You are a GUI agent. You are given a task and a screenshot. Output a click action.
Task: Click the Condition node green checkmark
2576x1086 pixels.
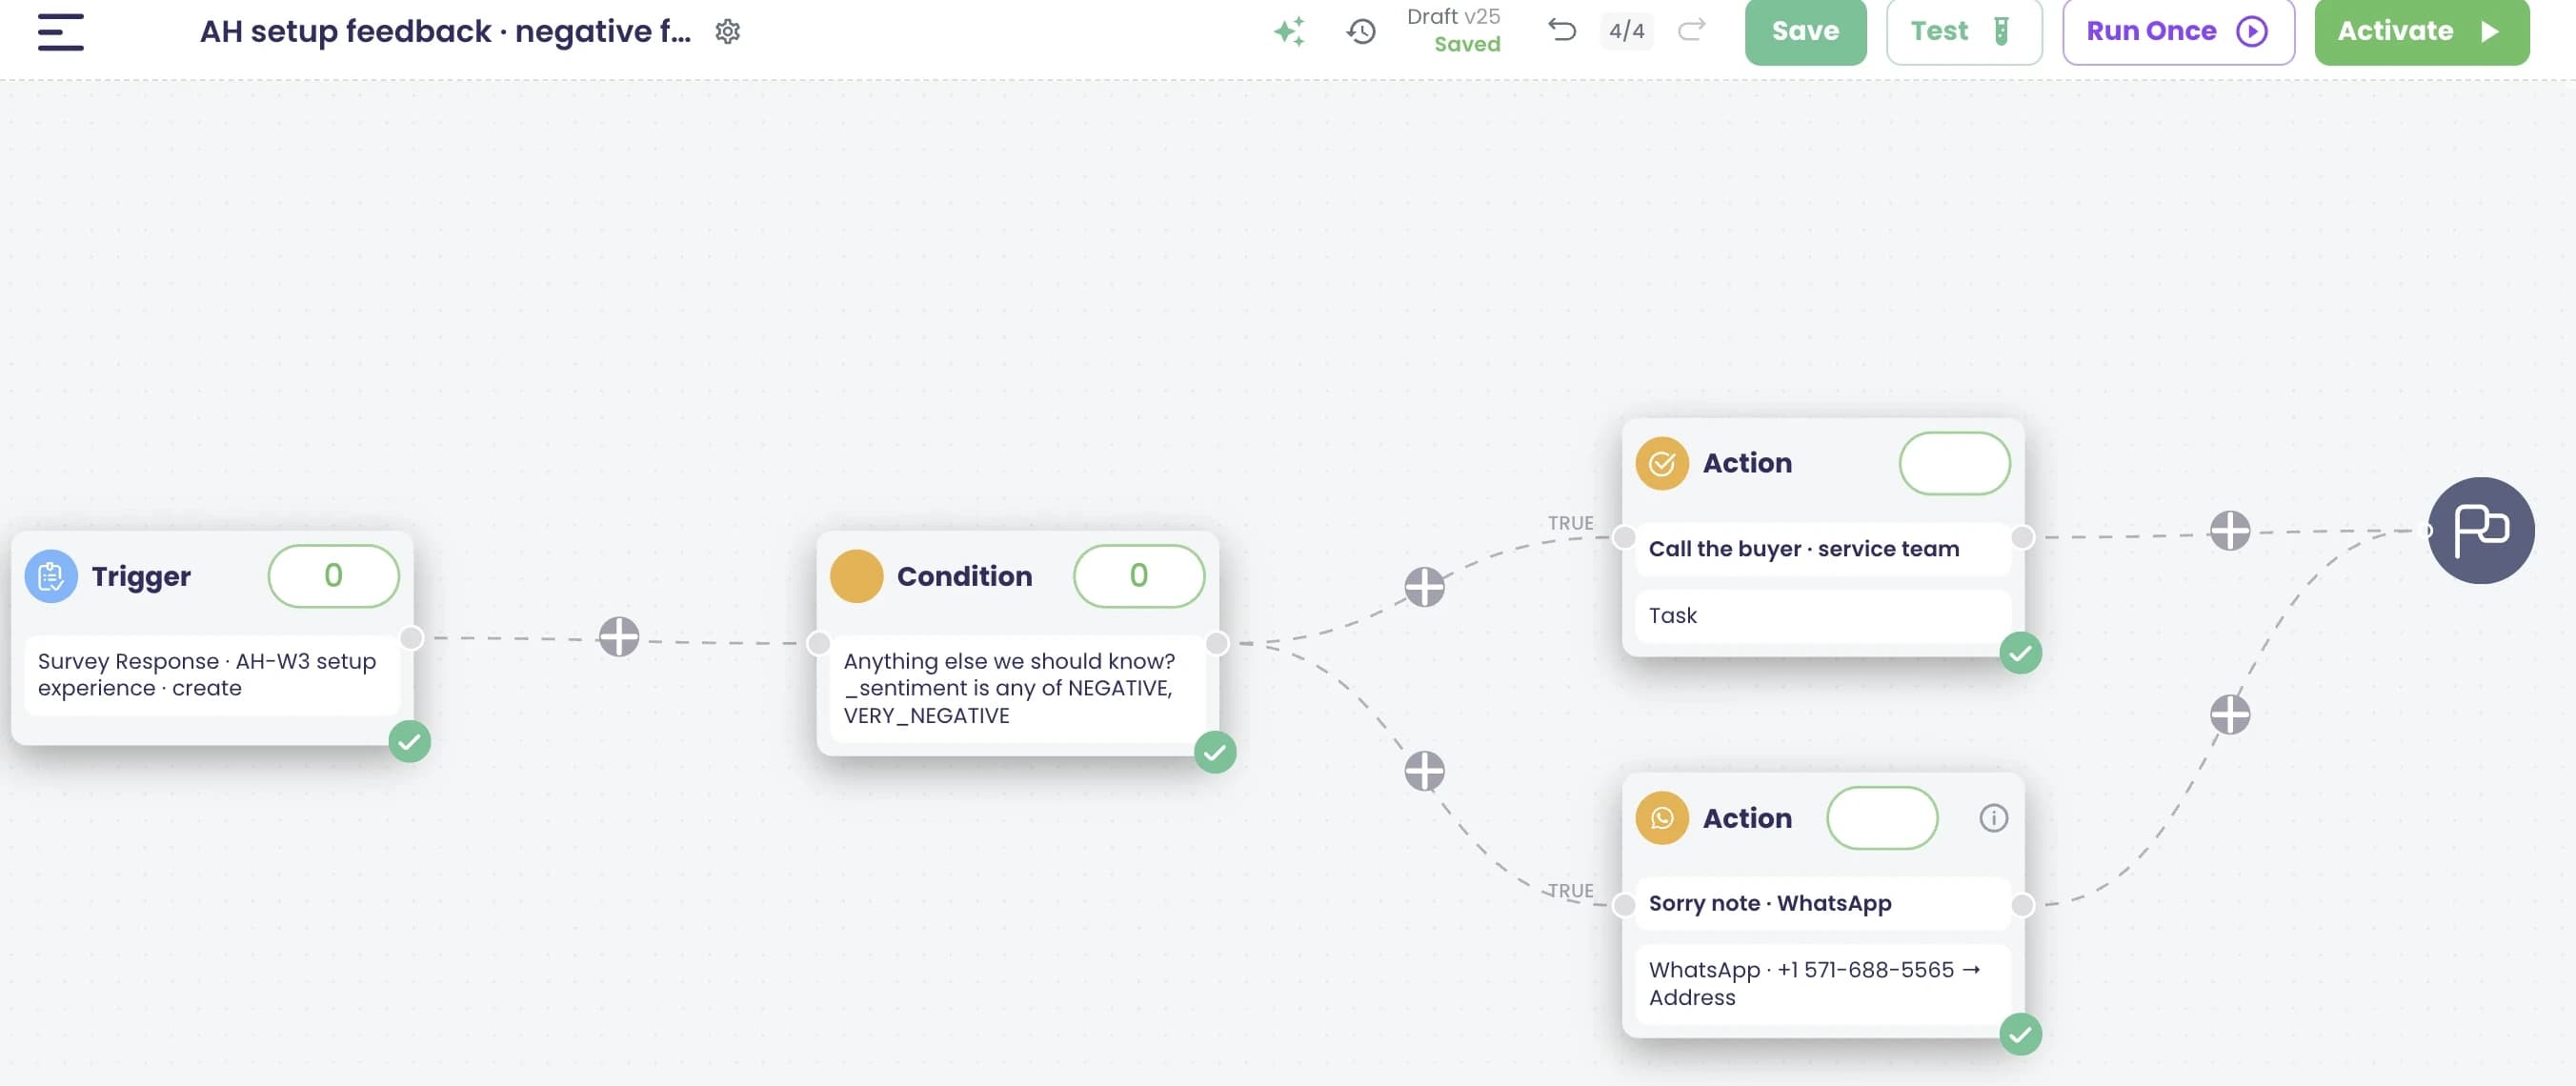[1215, 753]
